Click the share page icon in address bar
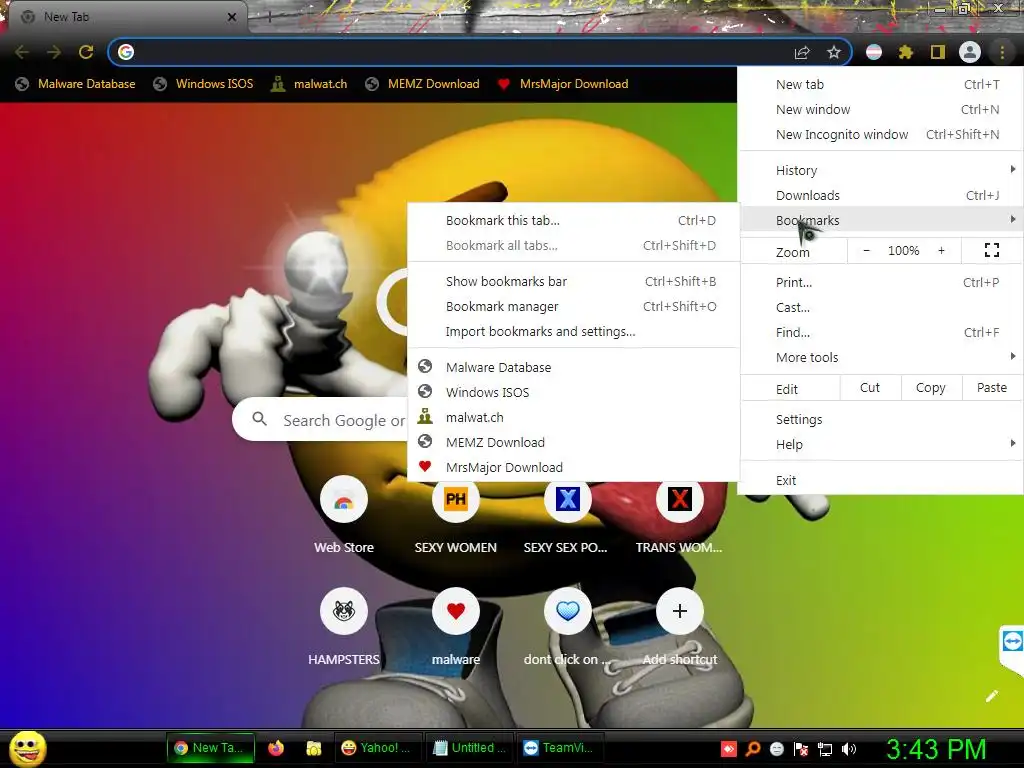 [802, 53]
